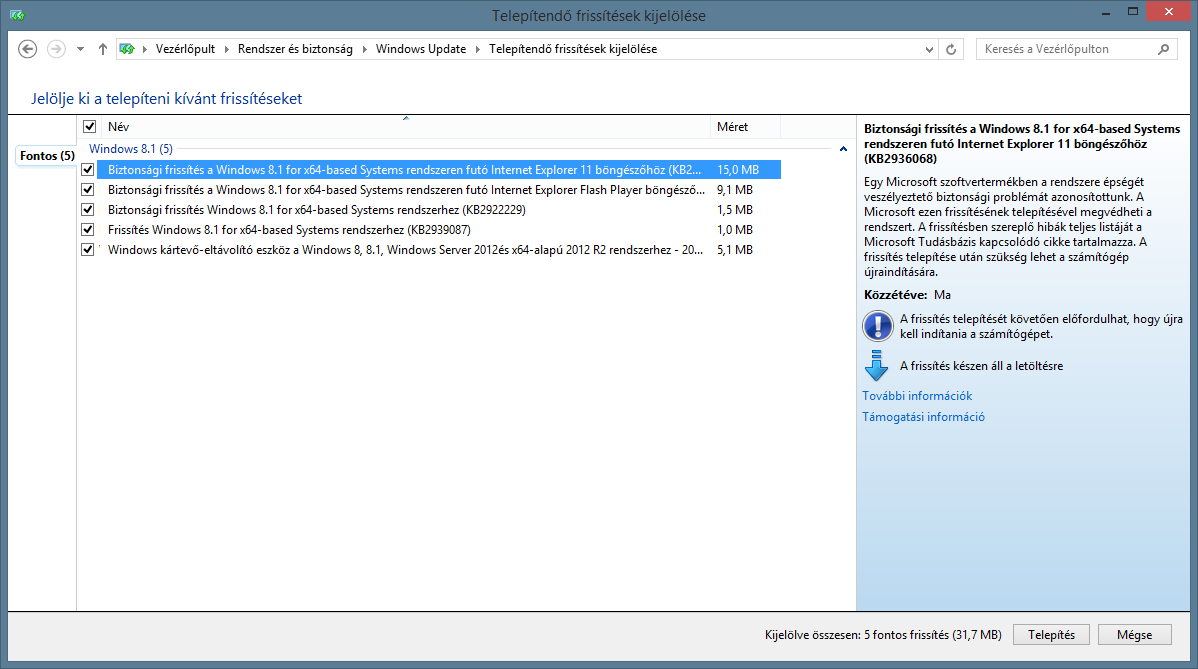This screenshot has width=1198, height=669.
Task: Uncheck the Flash Player security update
Action: (x=88, y=189)
